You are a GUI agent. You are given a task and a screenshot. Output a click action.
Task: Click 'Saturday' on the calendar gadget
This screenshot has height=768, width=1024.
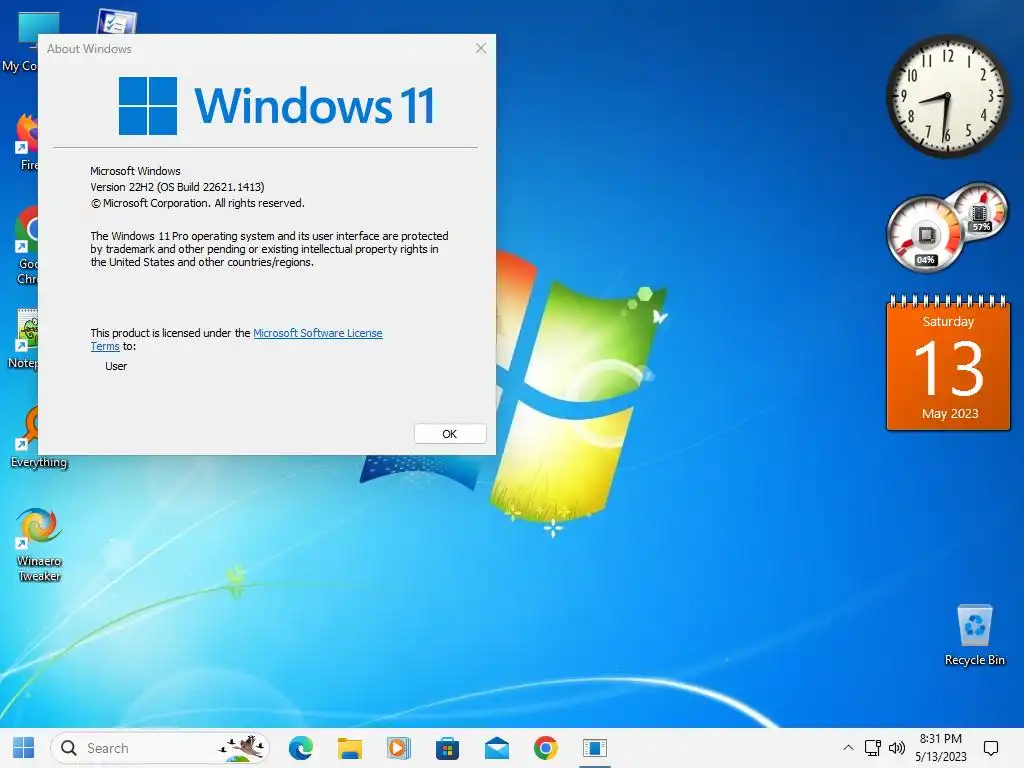(948, 321)
